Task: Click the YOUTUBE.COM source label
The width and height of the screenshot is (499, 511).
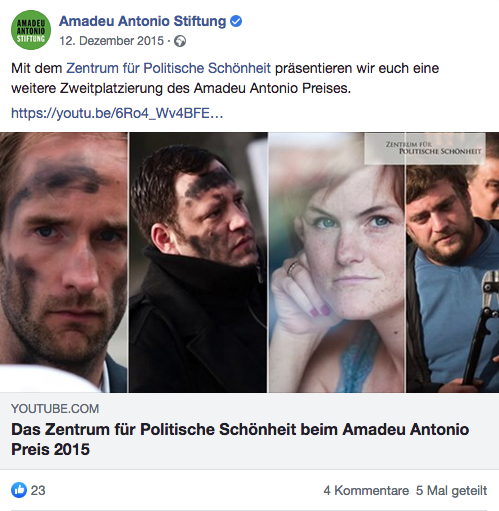Action: pyautogui.click(x=55, y=409)
